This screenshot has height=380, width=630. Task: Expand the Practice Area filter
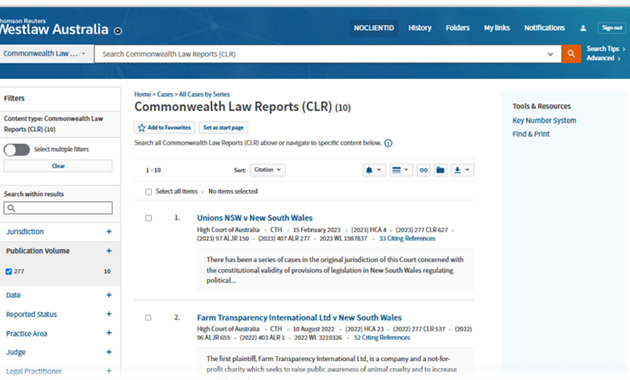[x=108, y=333]
